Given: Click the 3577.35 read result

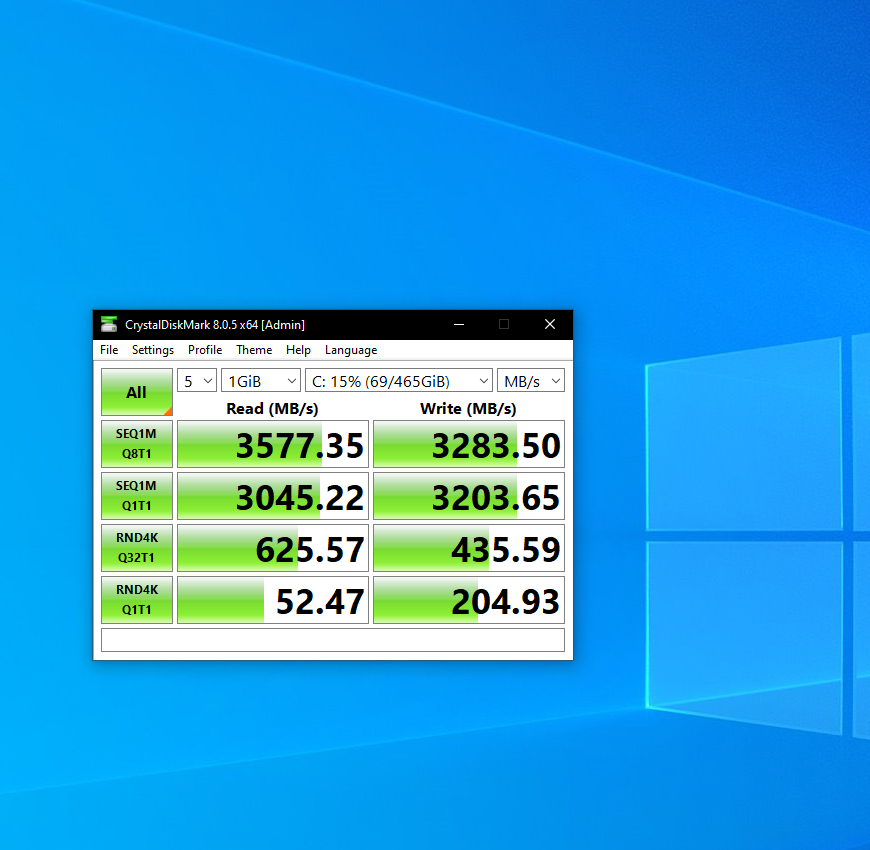Looking at the screenshot, I should 273,444.
